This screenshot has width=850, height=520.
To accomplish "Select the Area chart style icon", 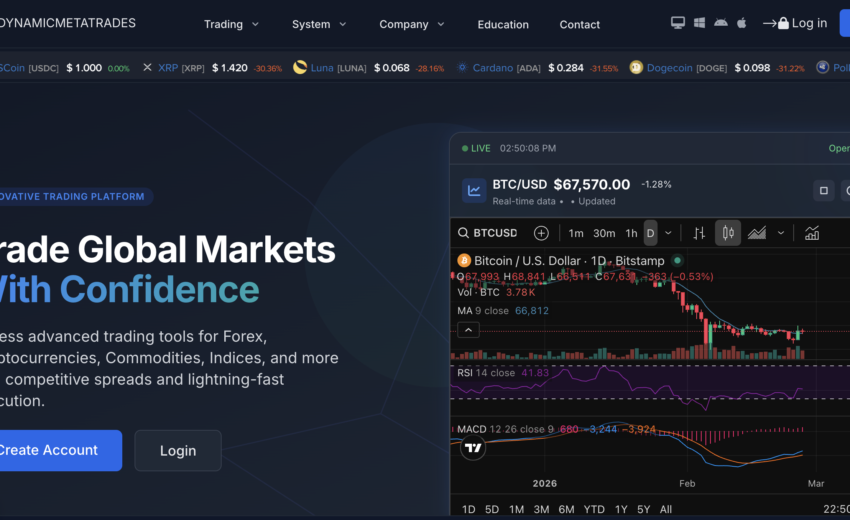I will (x=757, y=233).
